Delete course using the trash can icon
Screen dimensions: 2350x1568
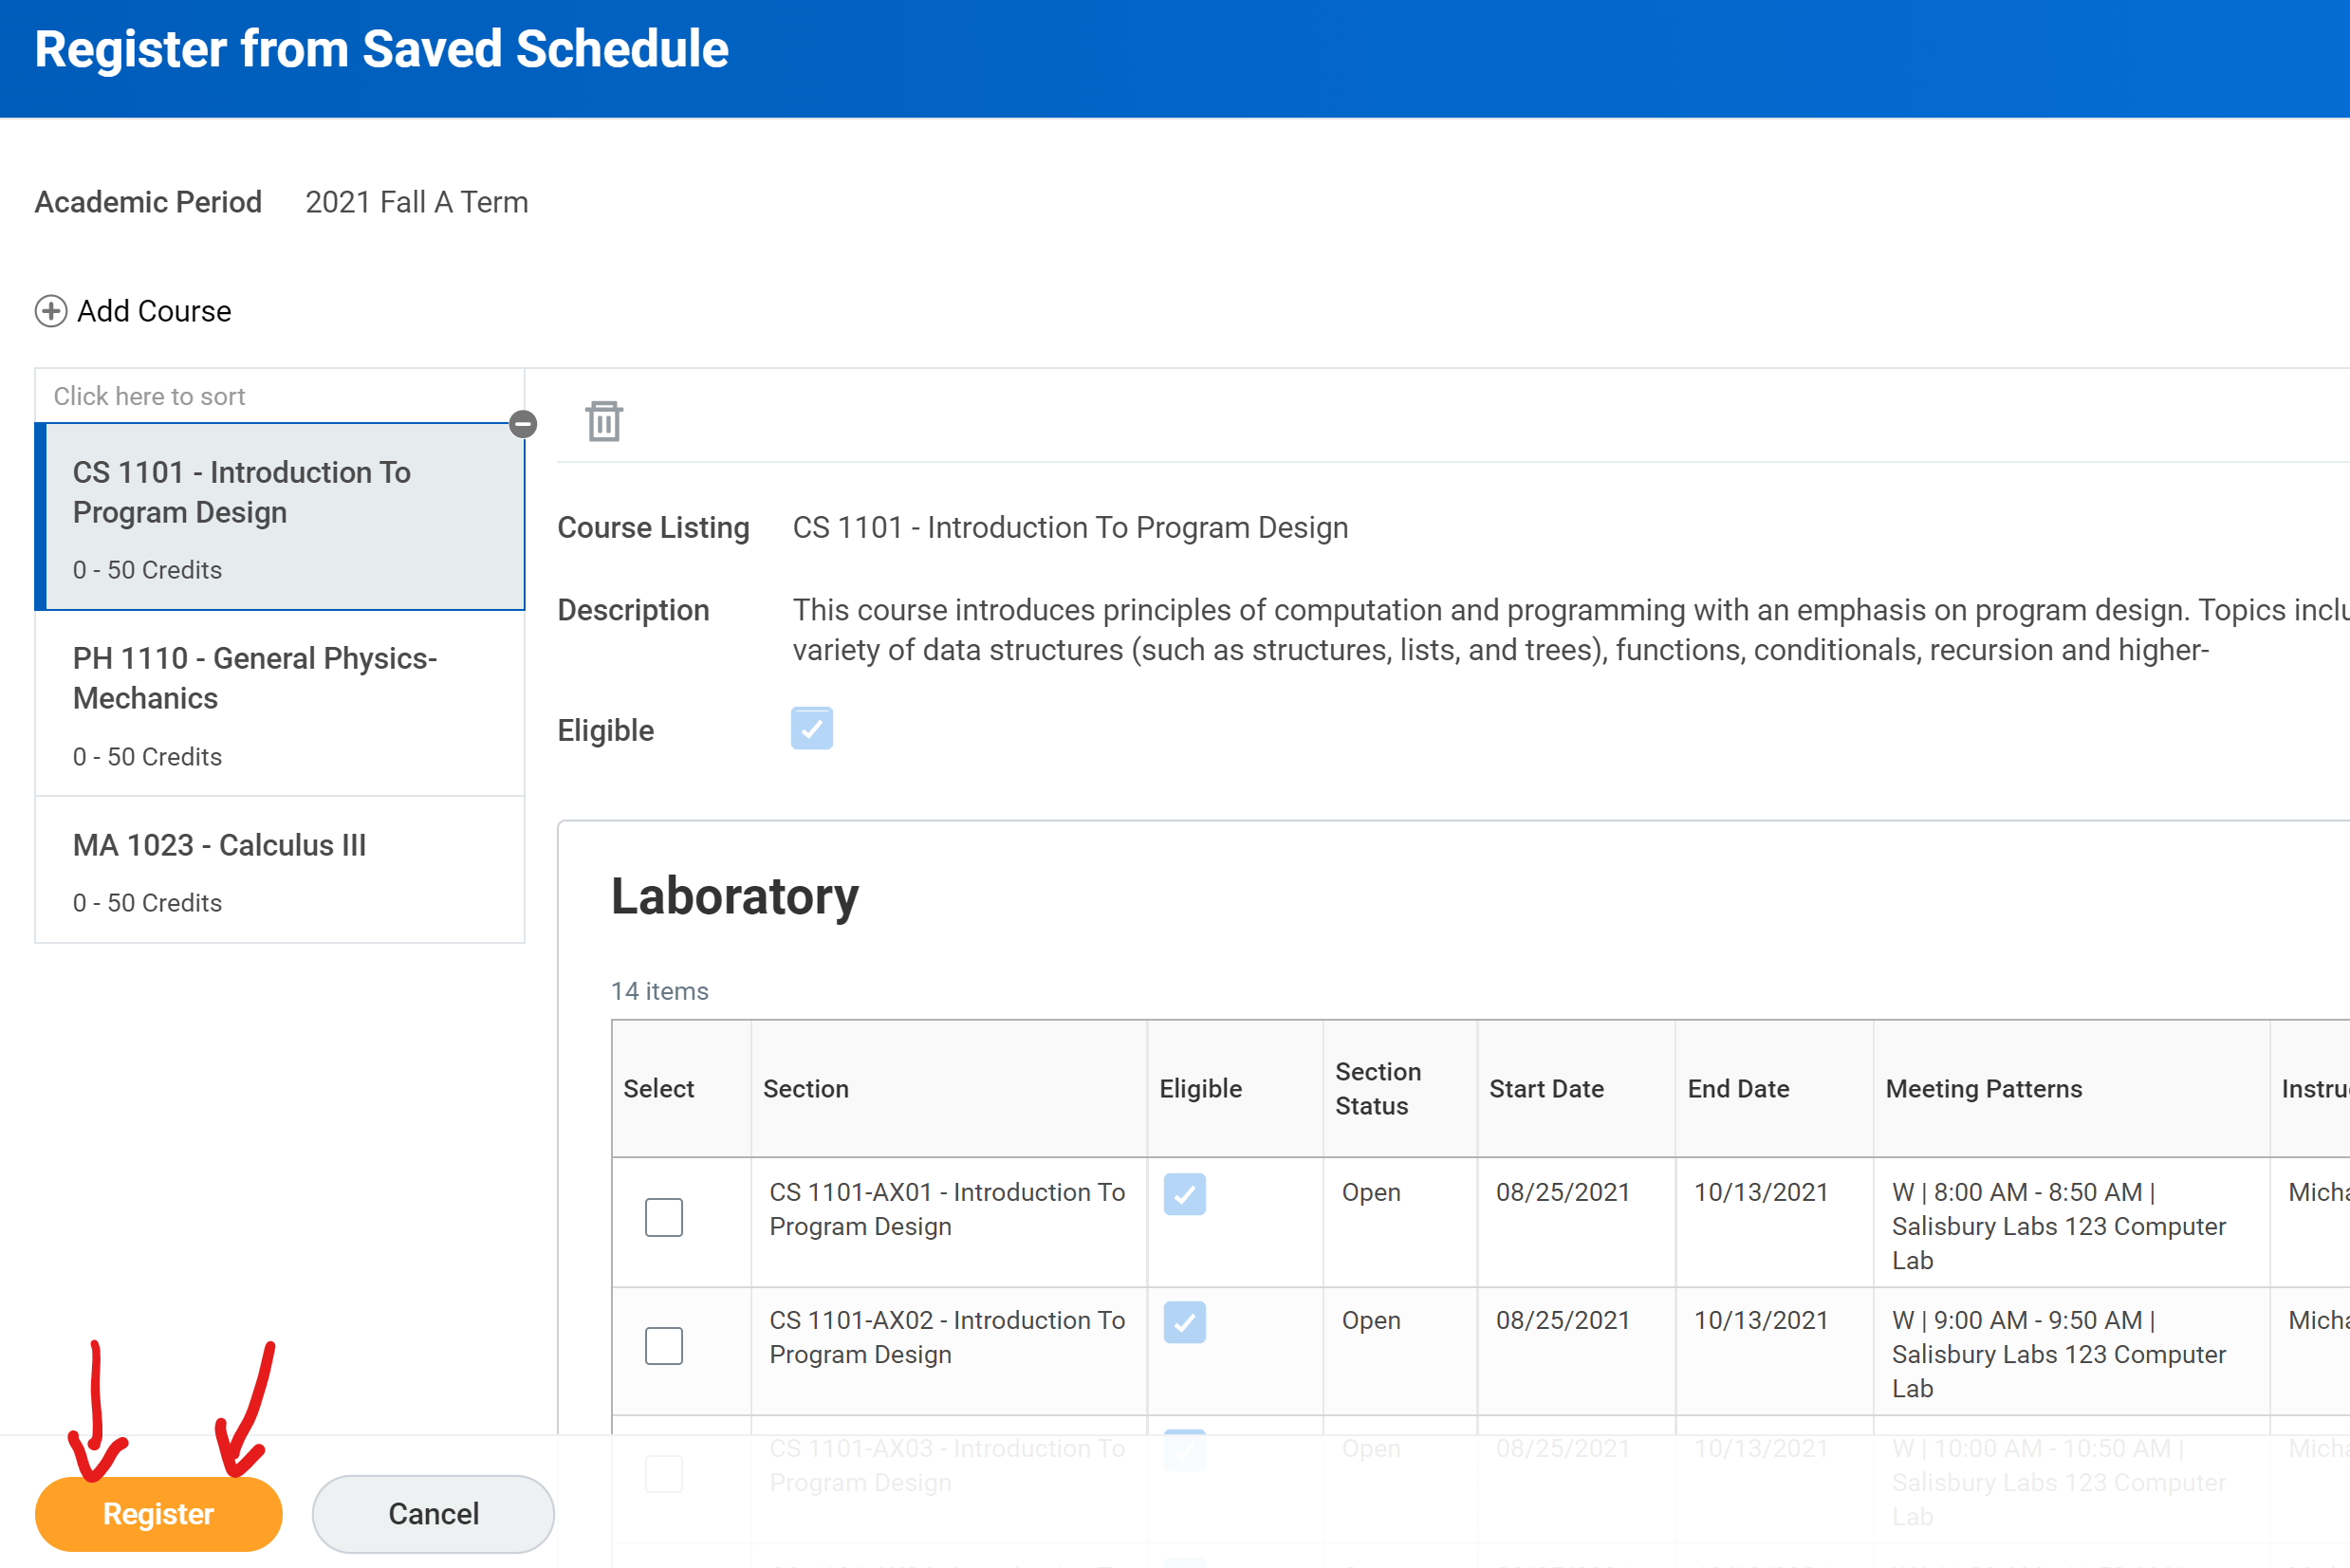[604, 421]
